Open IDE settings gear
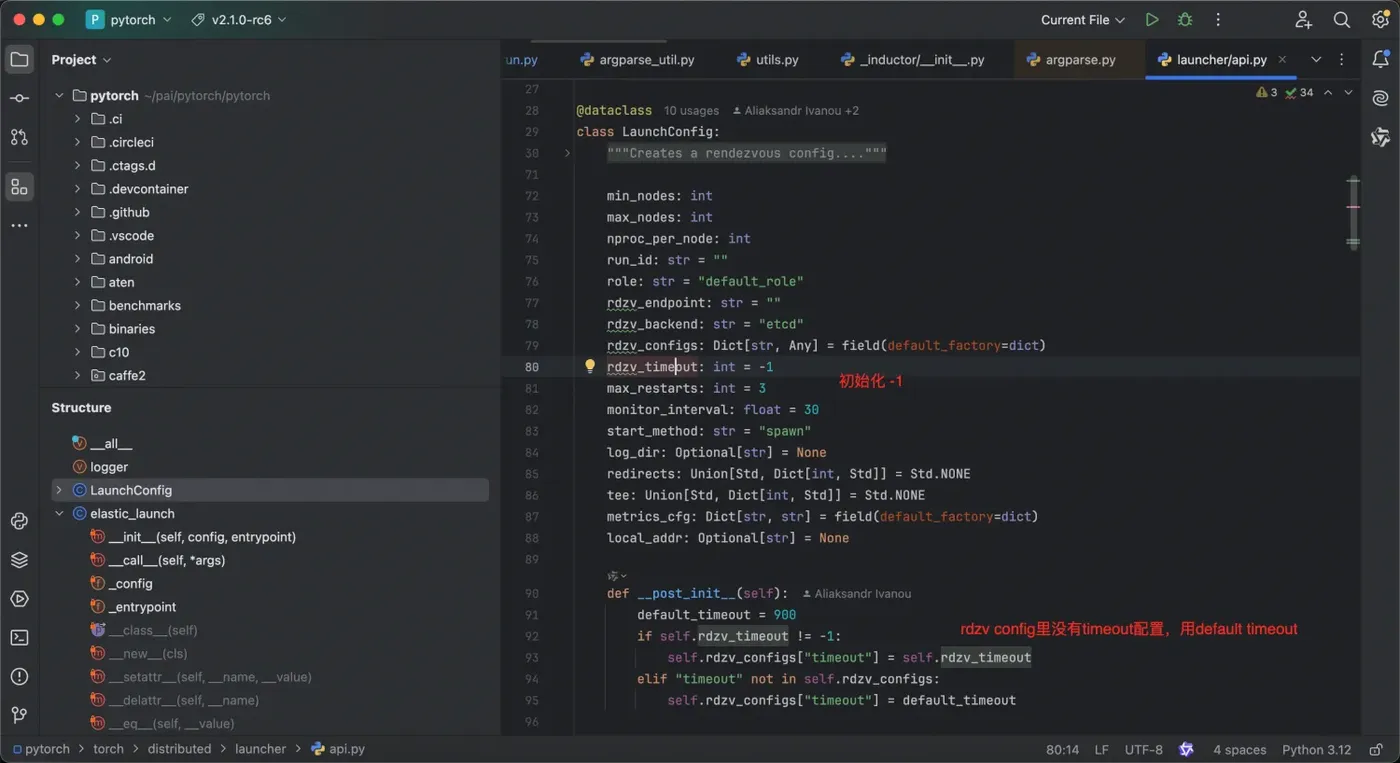Image resolution: width=1400 pixels, height=763 pixels. (x=1380, y=20)
